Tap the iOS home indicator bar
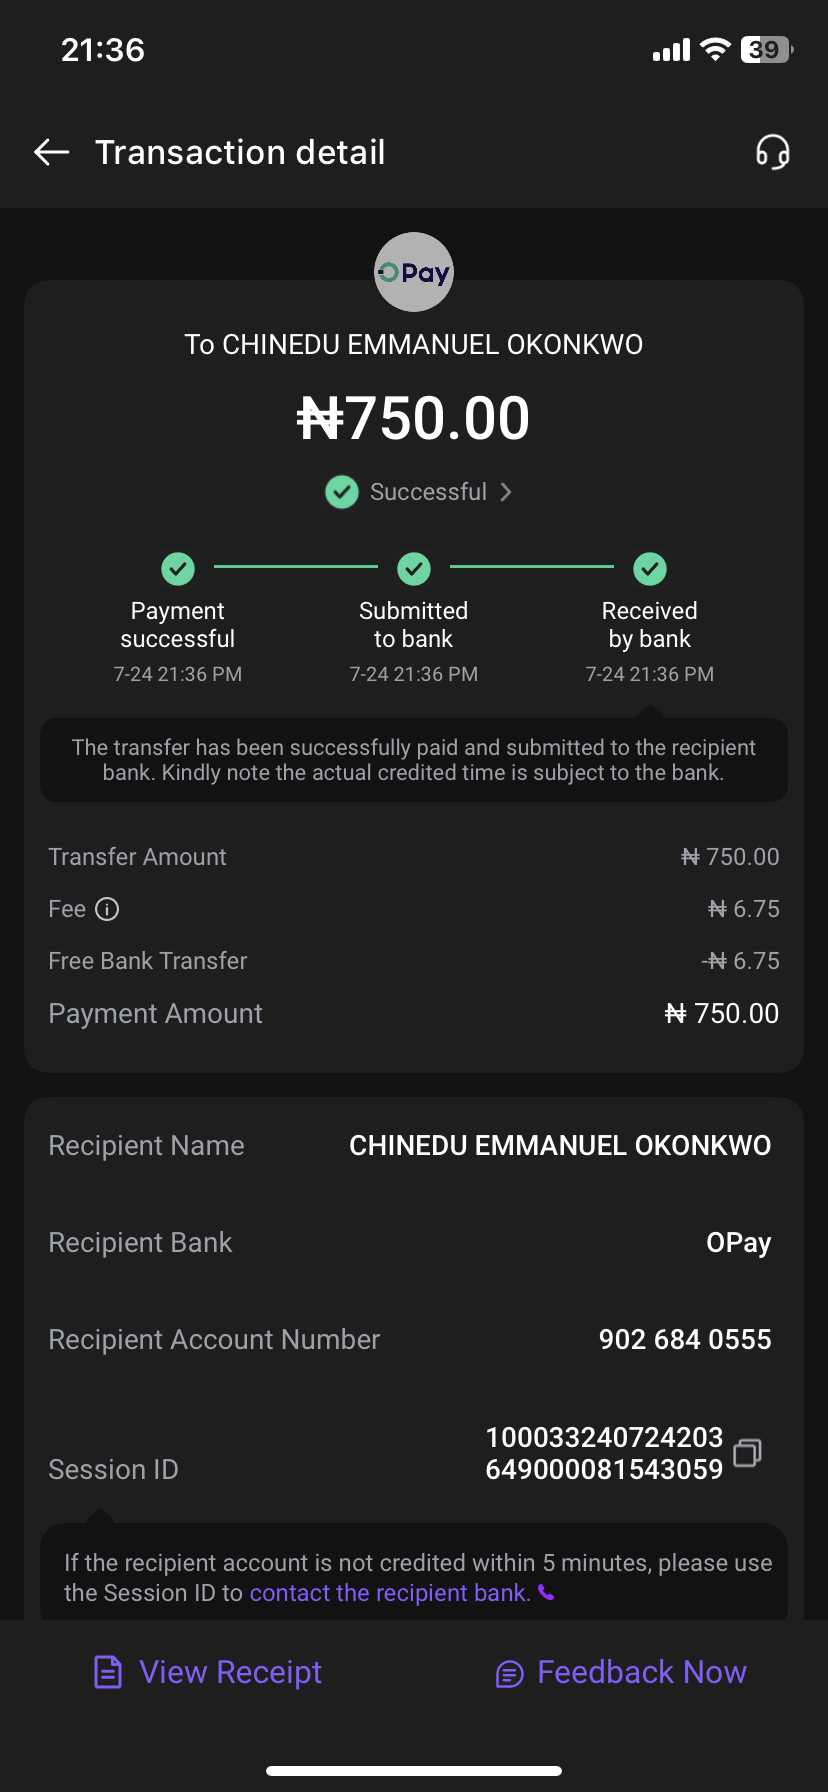The height and width of the screenshot is (1792, 828). pos(414,1771)
